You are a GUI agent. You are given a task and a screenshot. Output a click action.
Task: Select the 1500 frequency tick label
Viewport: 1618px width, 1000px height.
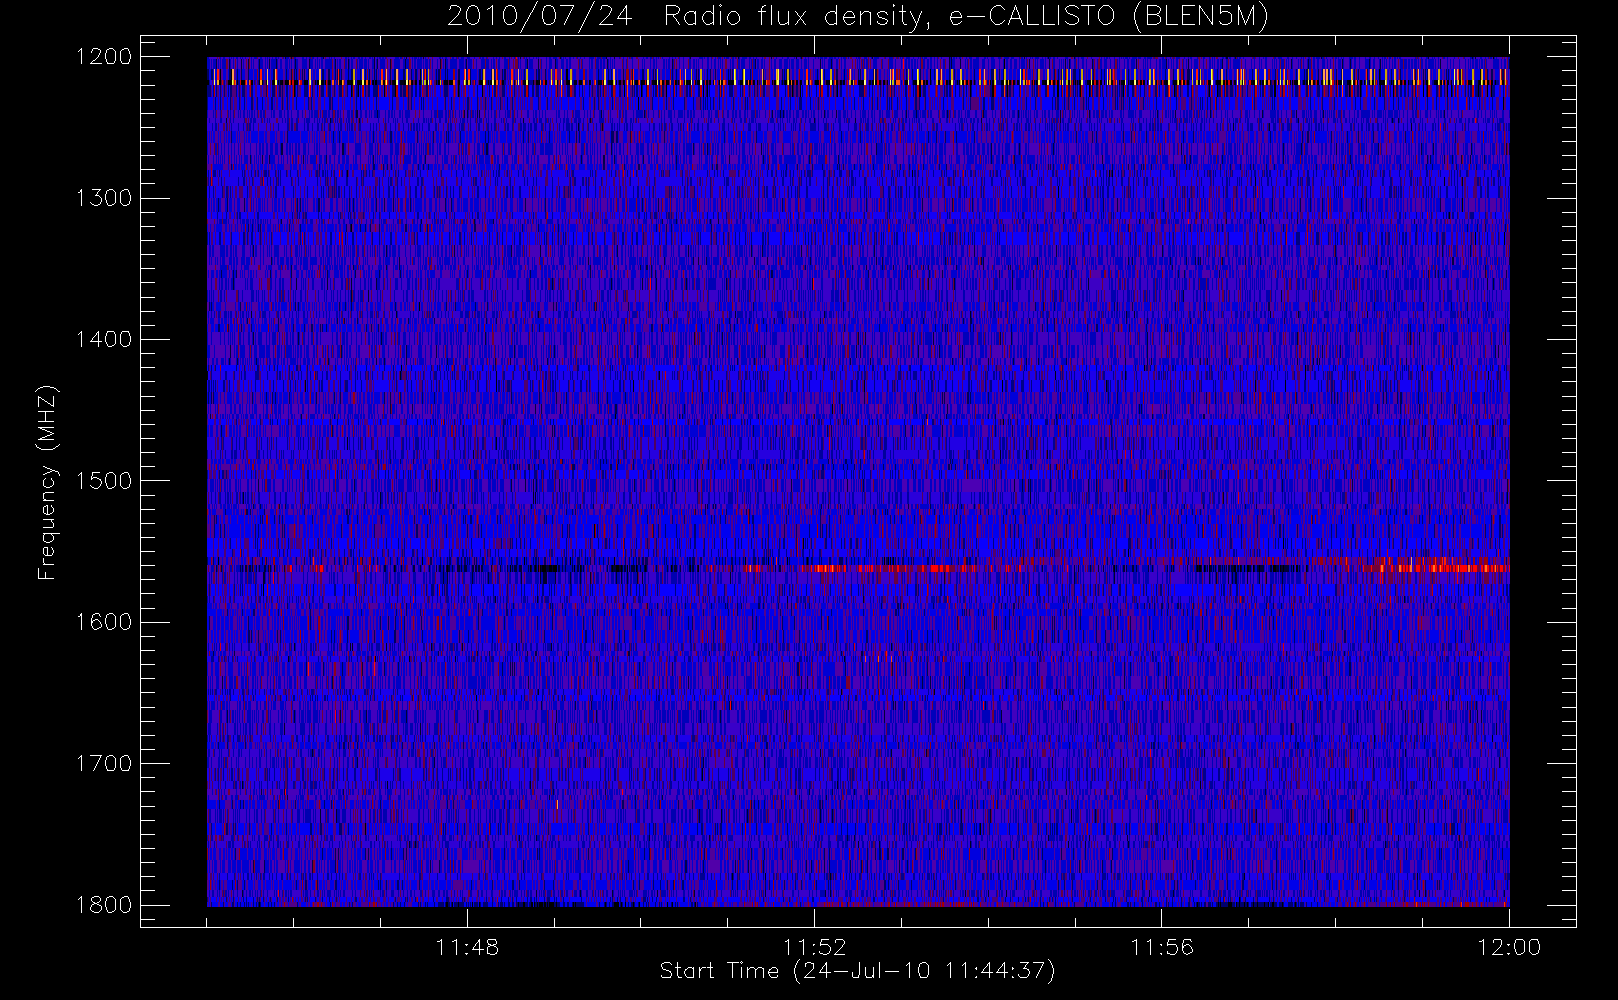[104, 481]
